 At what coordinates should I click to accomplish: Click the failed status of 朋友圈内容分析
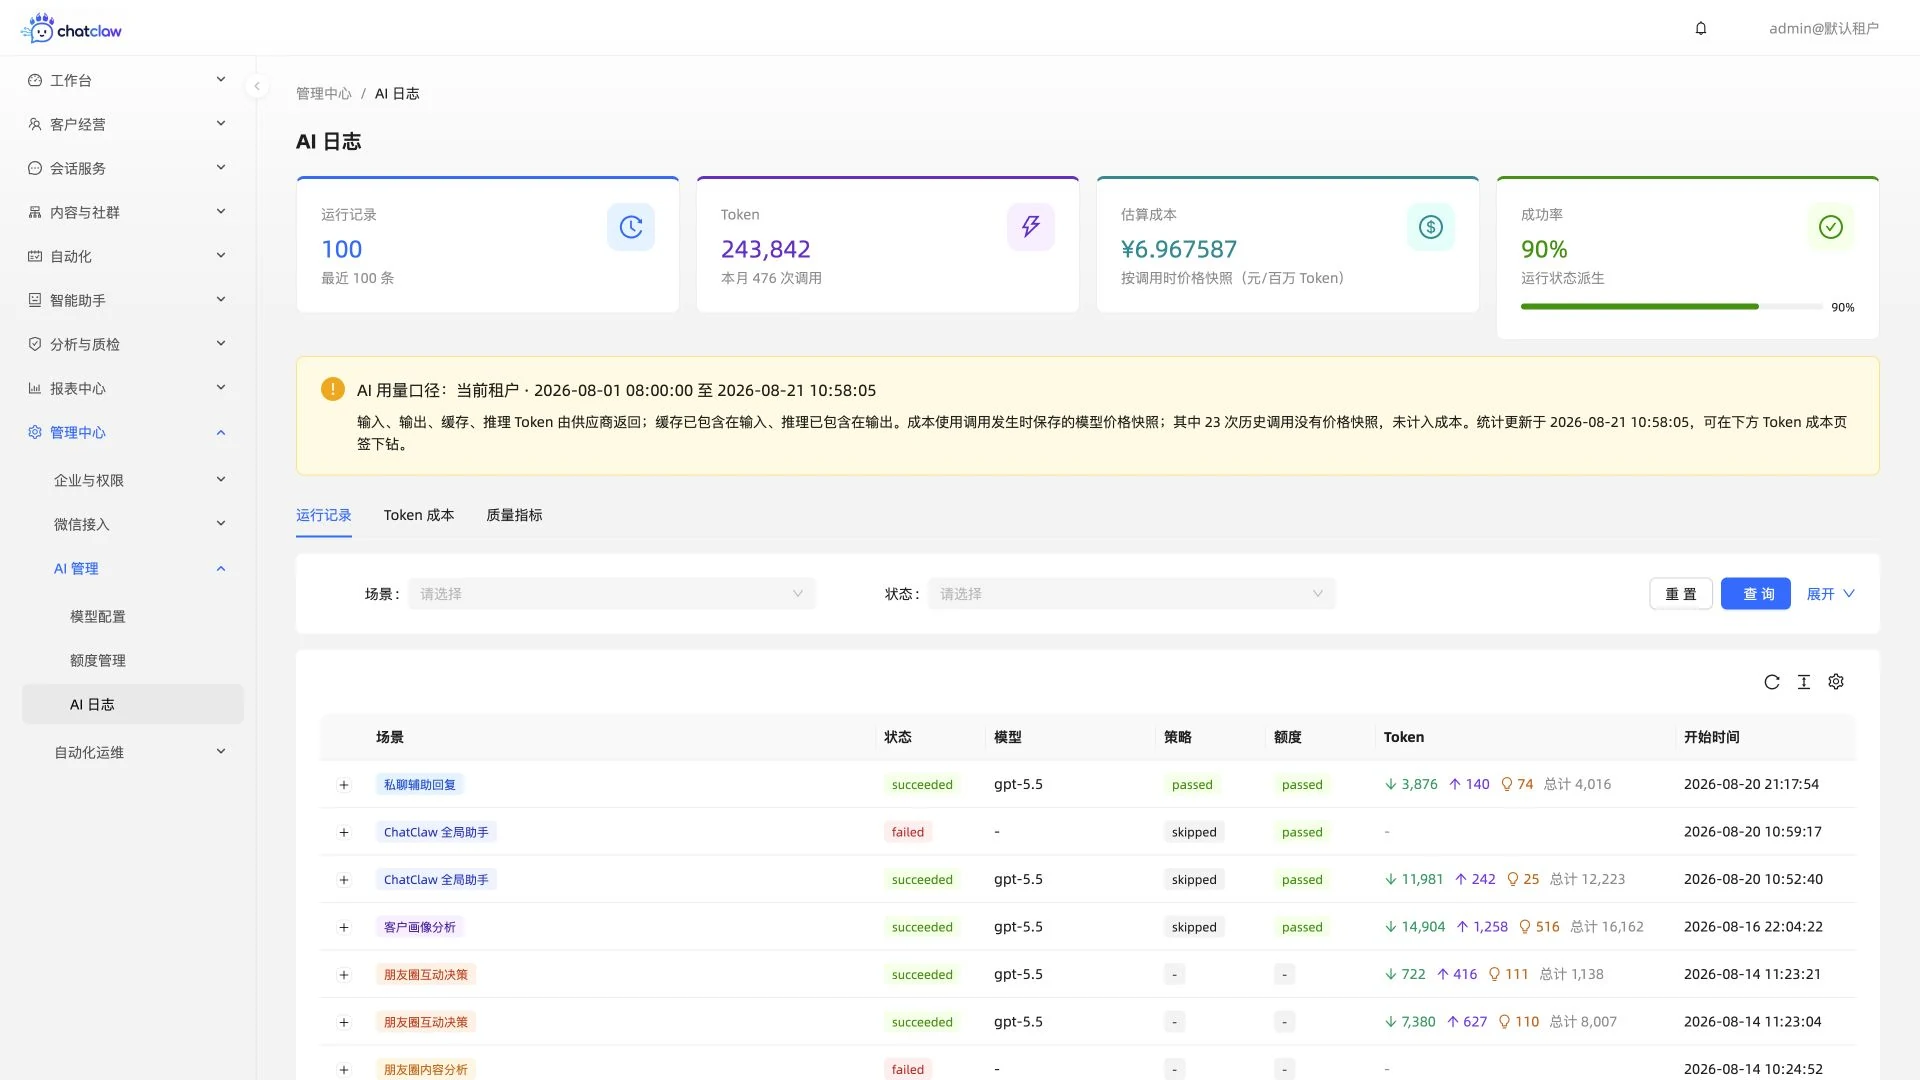click(908, 1069)
